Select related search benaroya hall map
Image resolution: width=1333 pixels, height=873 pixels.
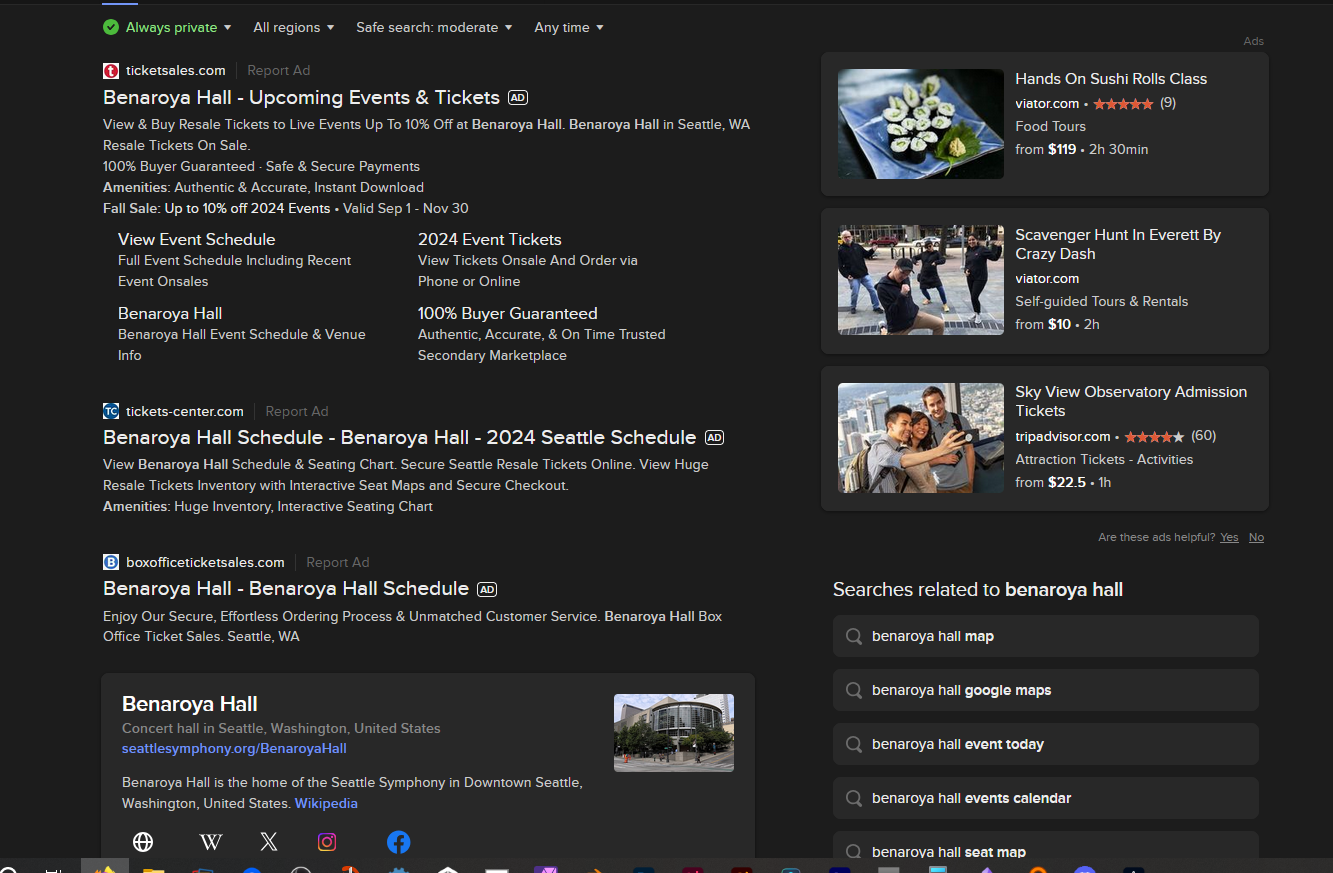coord(1045,636)
